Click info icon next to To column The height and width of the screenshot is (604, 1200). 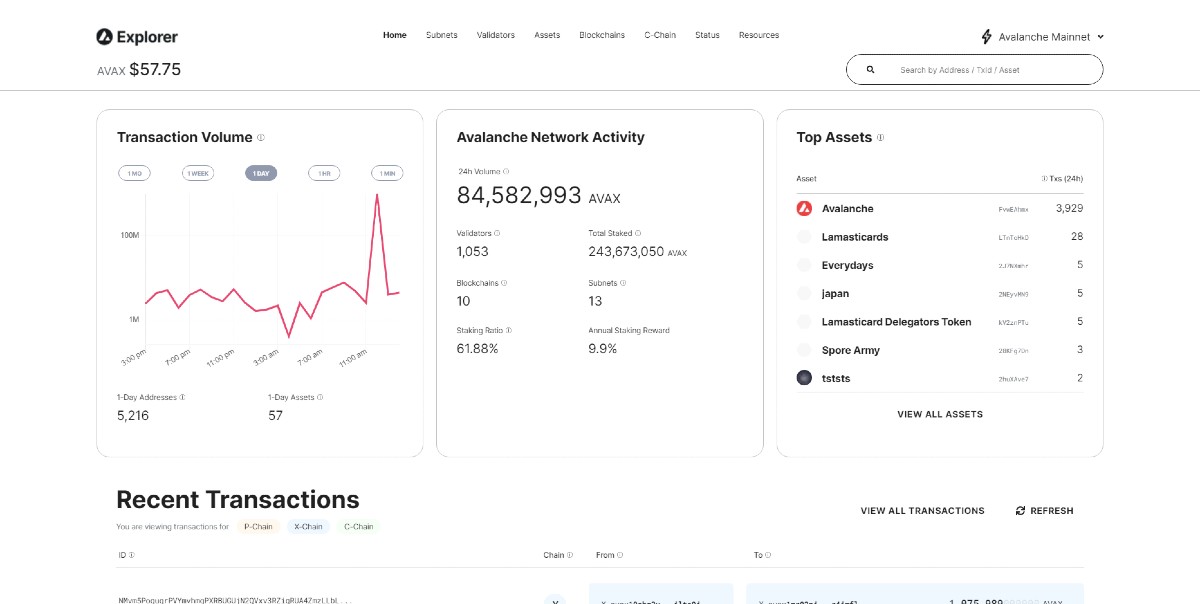click(x=768, y=555)
